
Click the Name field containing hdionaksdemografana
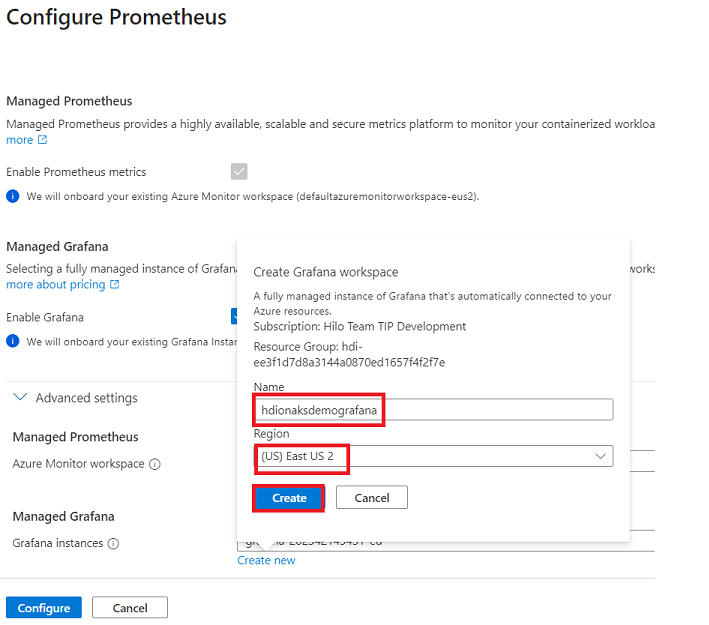[x=433, y=410]
